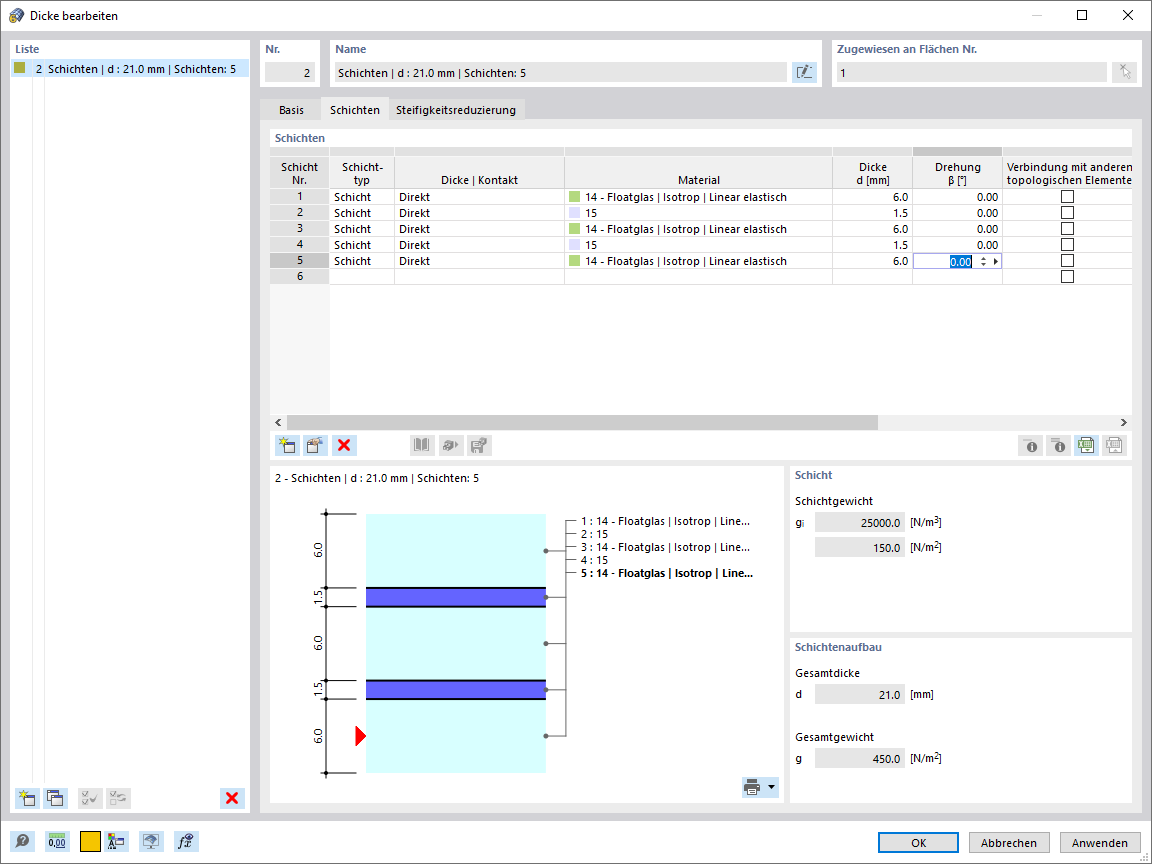Create new thickness icon in Liste panel
The height and width of the screenshot is (864, 1152).
point(27,798)
